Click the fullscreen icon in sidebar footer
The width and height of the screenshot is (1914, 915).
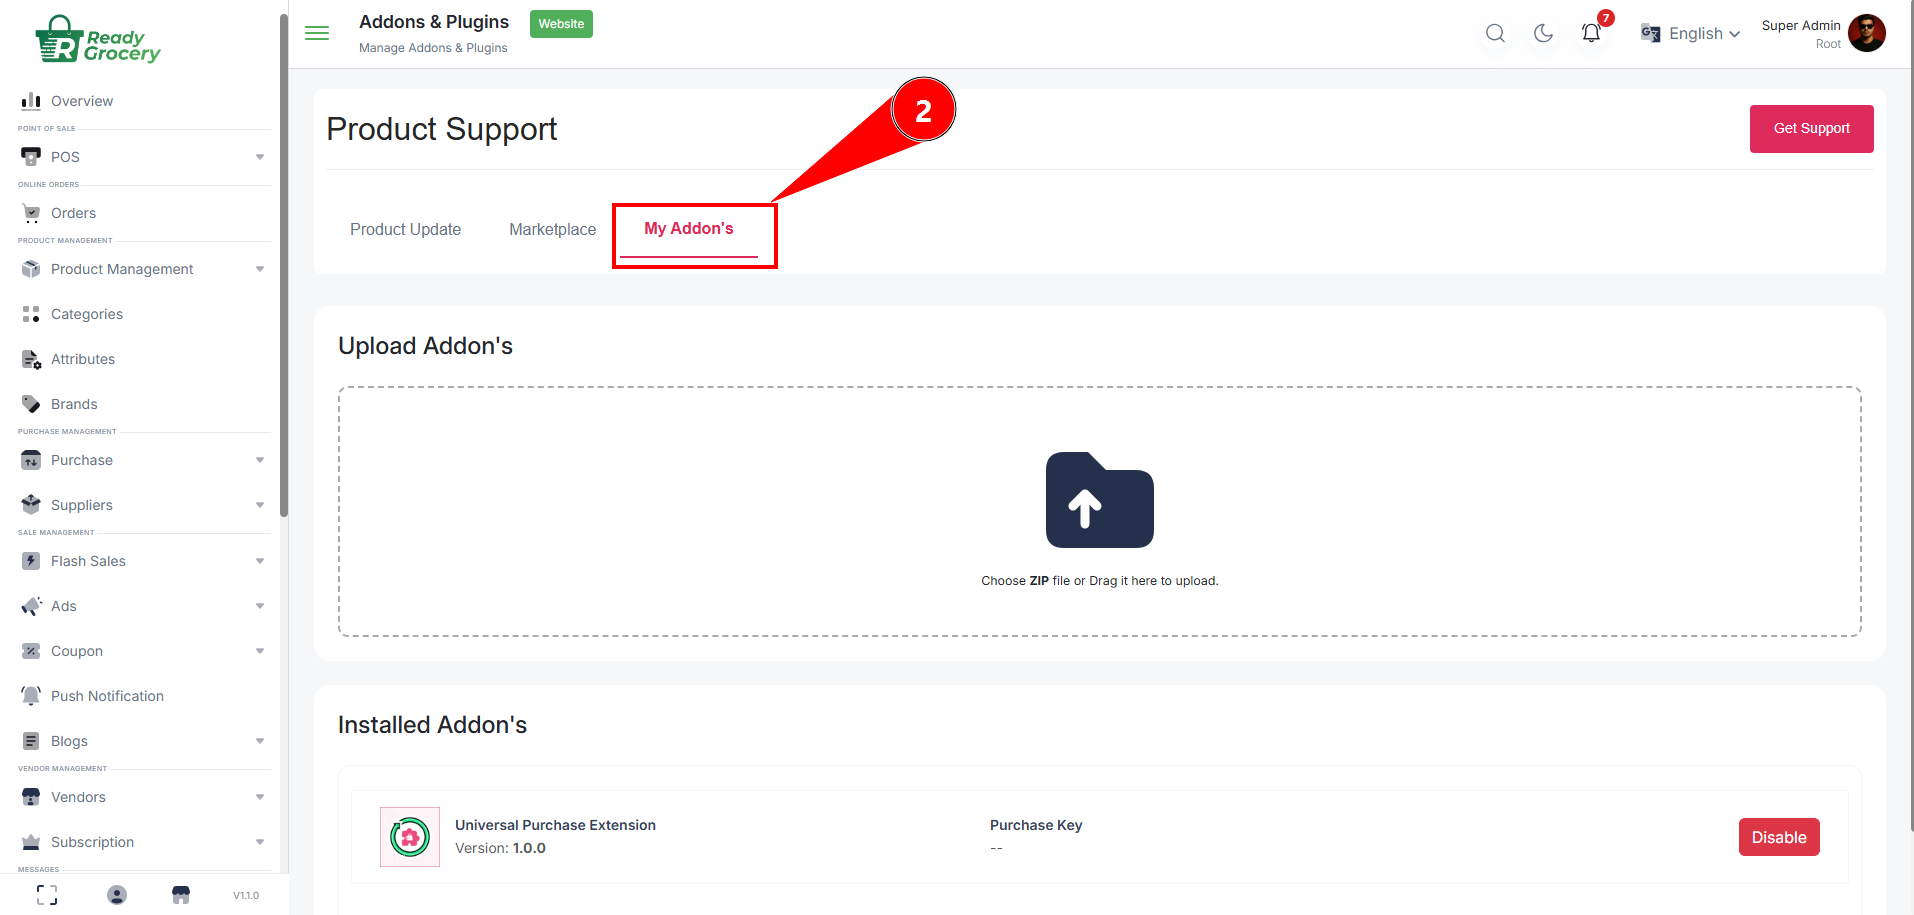[47, 895]
